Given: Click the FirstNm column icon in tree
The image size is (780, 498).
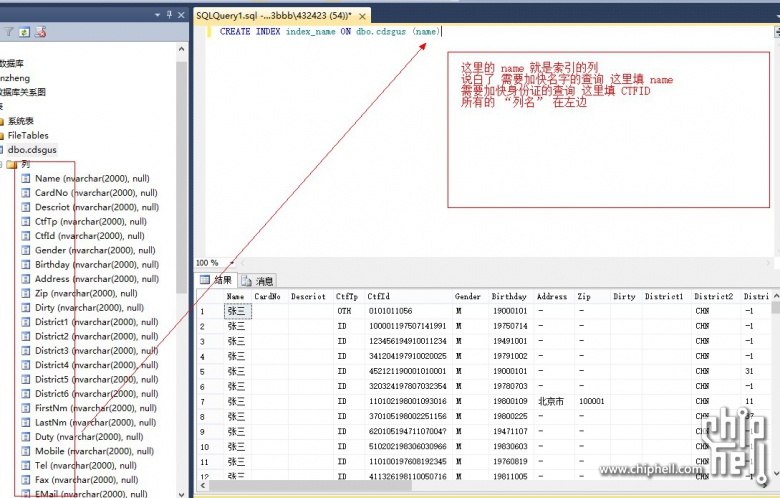Looking at the screenshot, I should tap(26, 408).
